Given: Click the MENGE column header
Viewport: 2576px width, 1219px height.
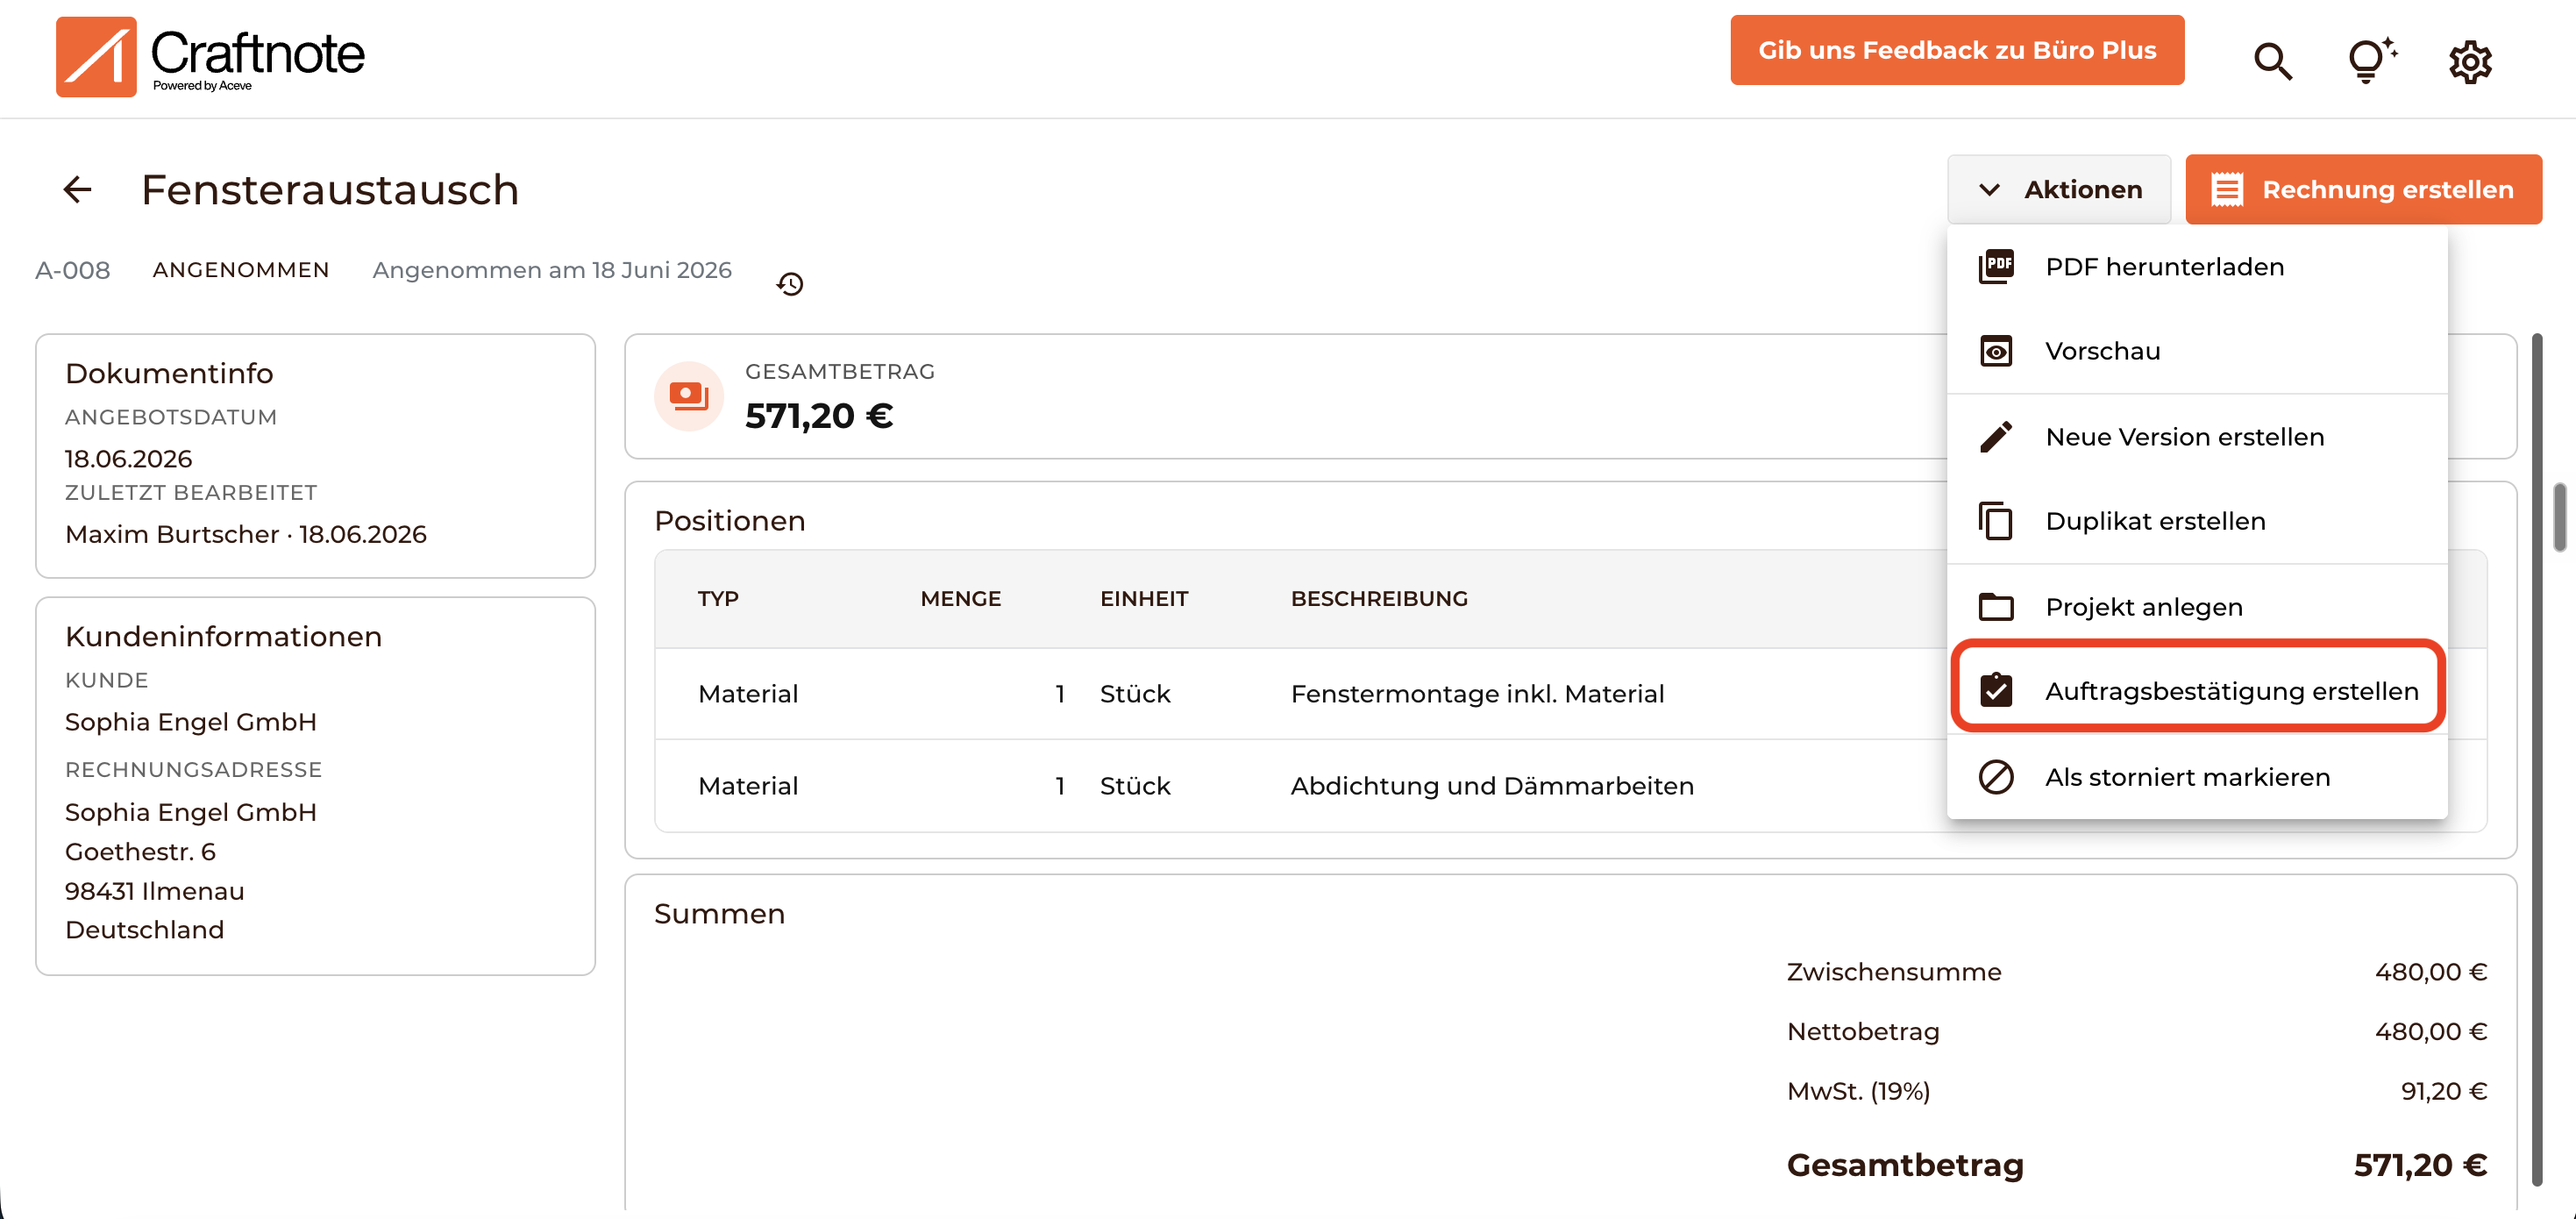Looking at the screenshot, I should click(x=960, y=599).
